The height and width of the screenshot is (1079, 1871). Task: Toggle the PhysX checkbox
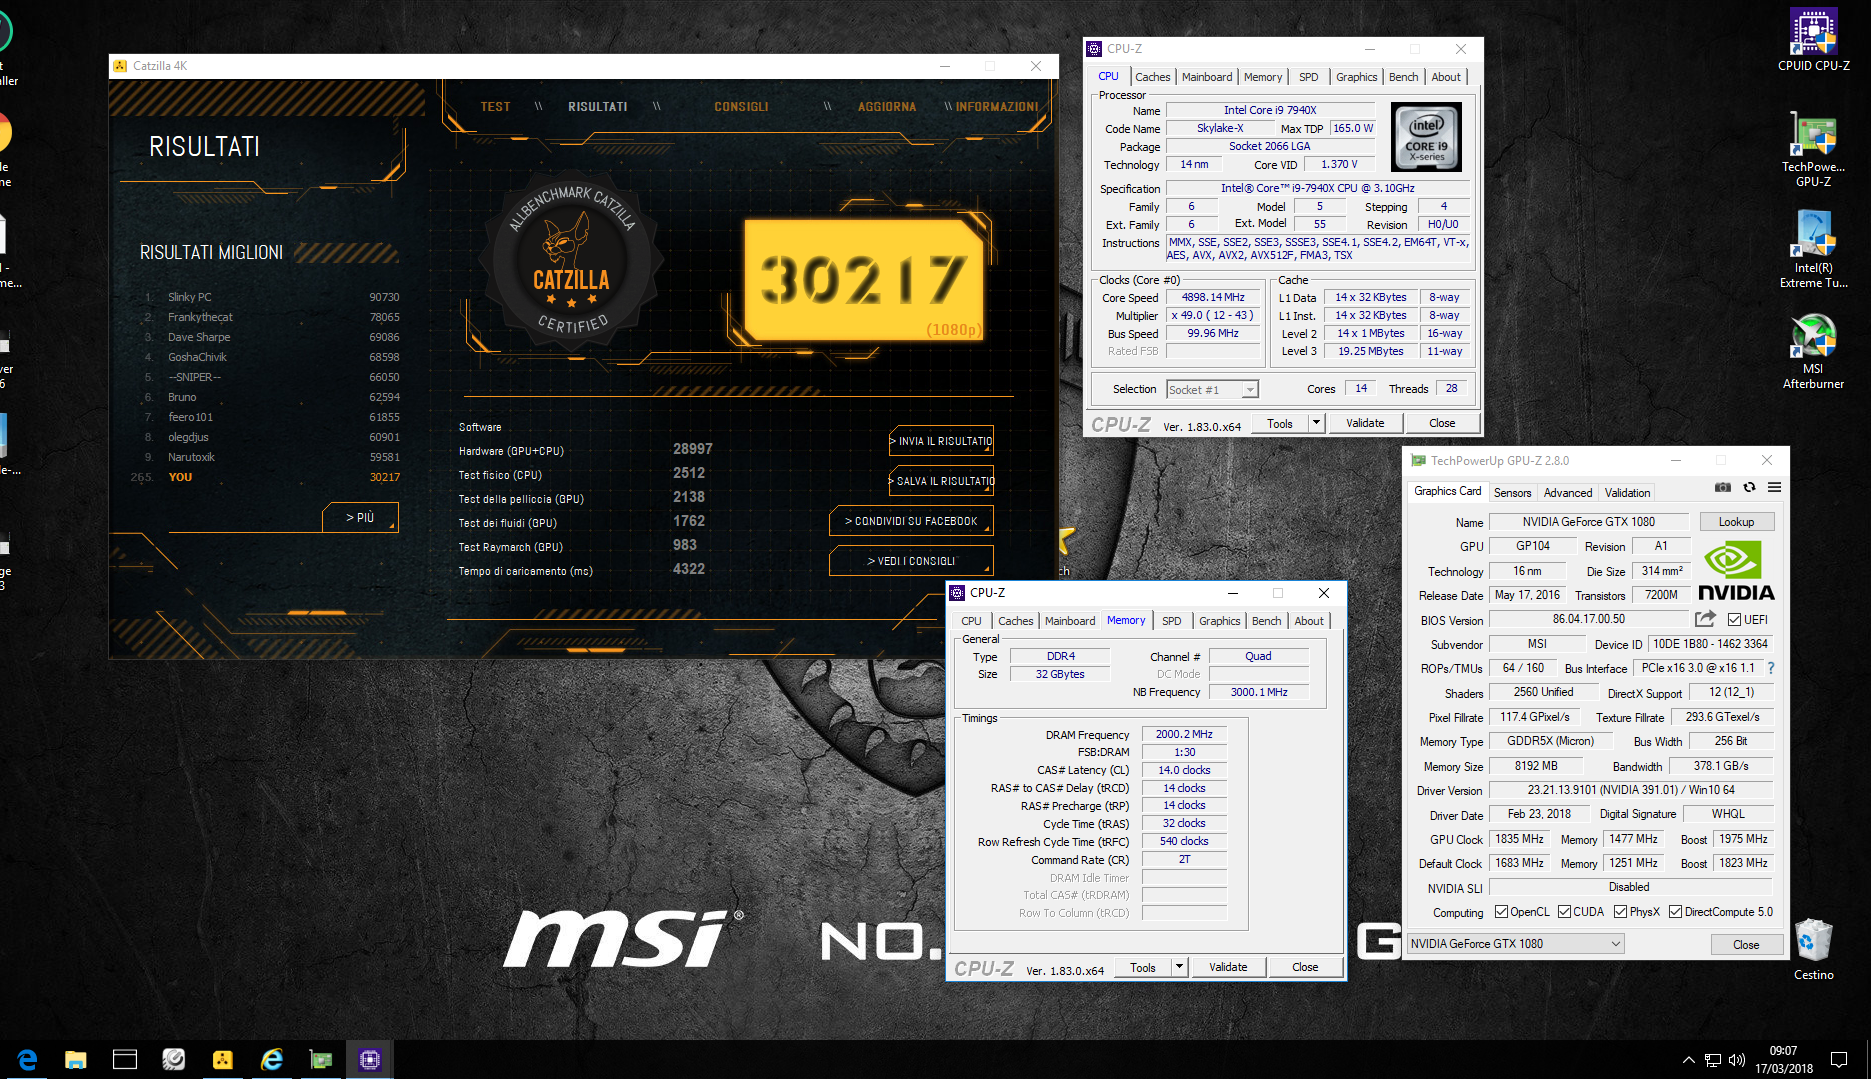(1620, 912)
